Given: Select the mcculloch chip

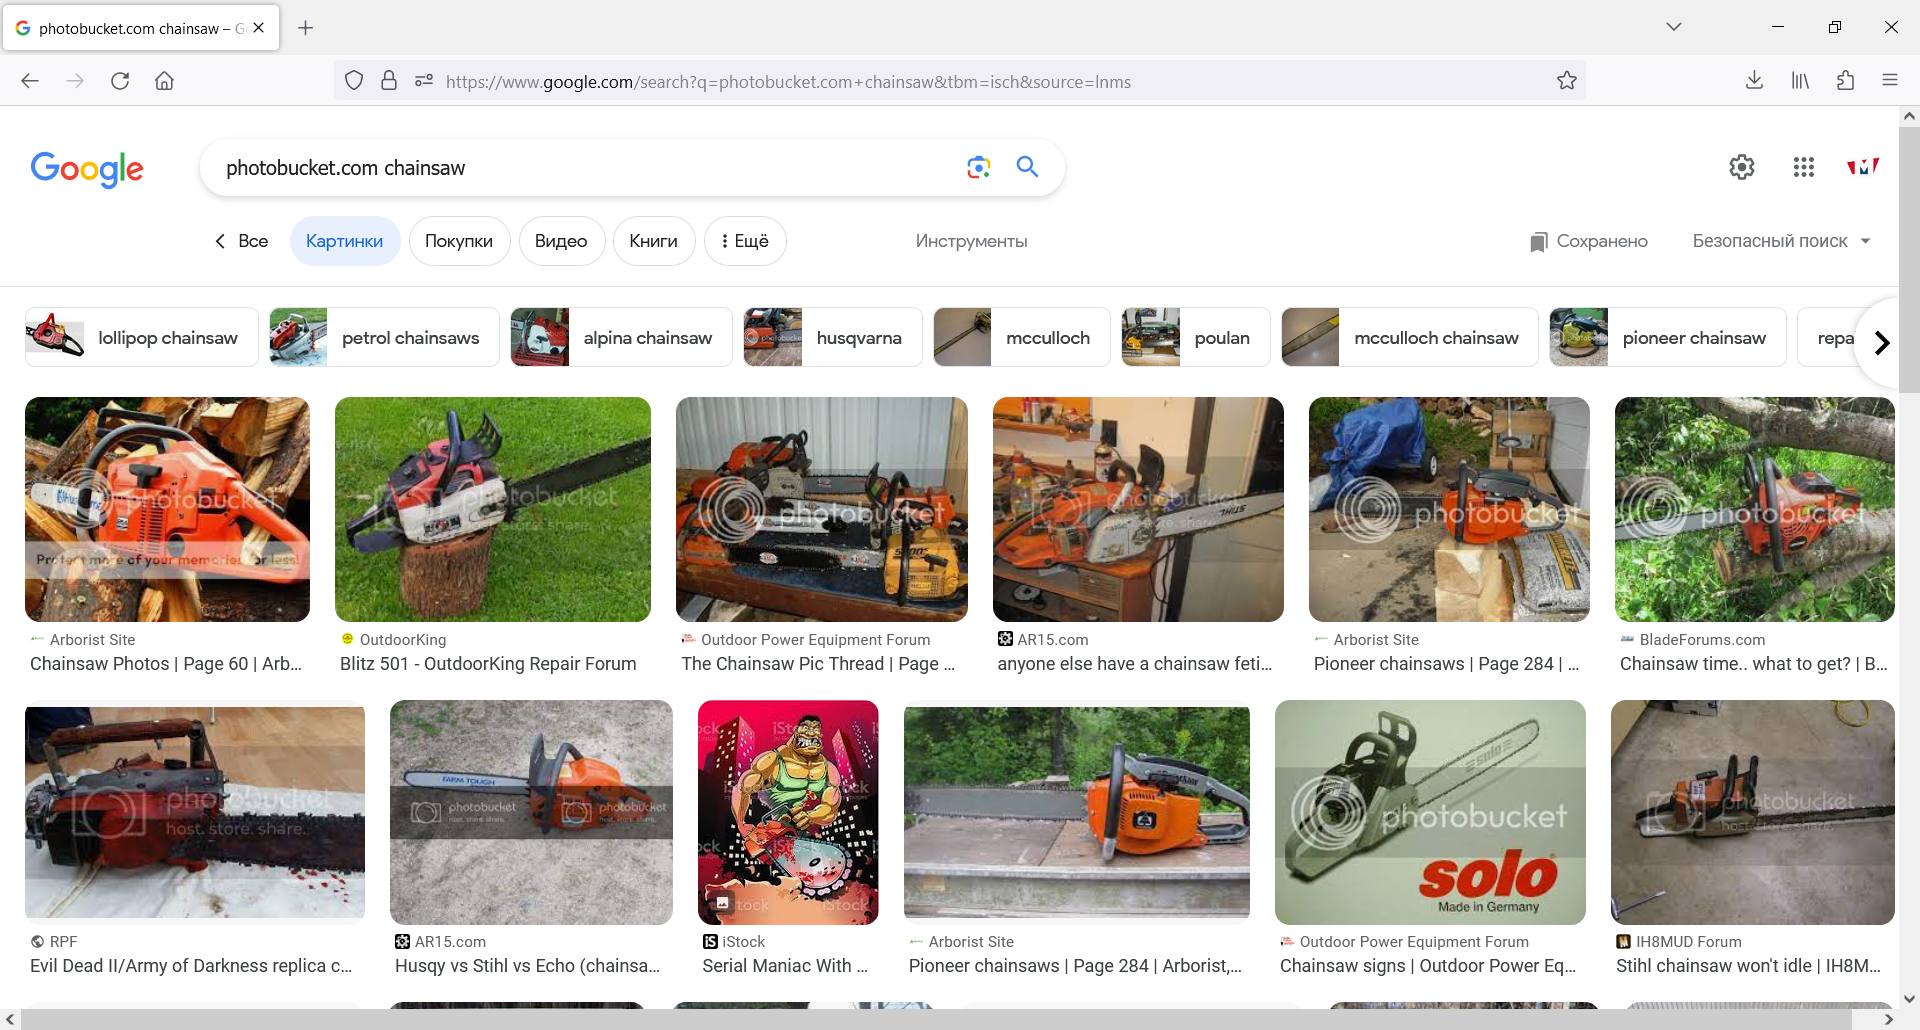Looking at the screenshot, I should pos(1021,338).
